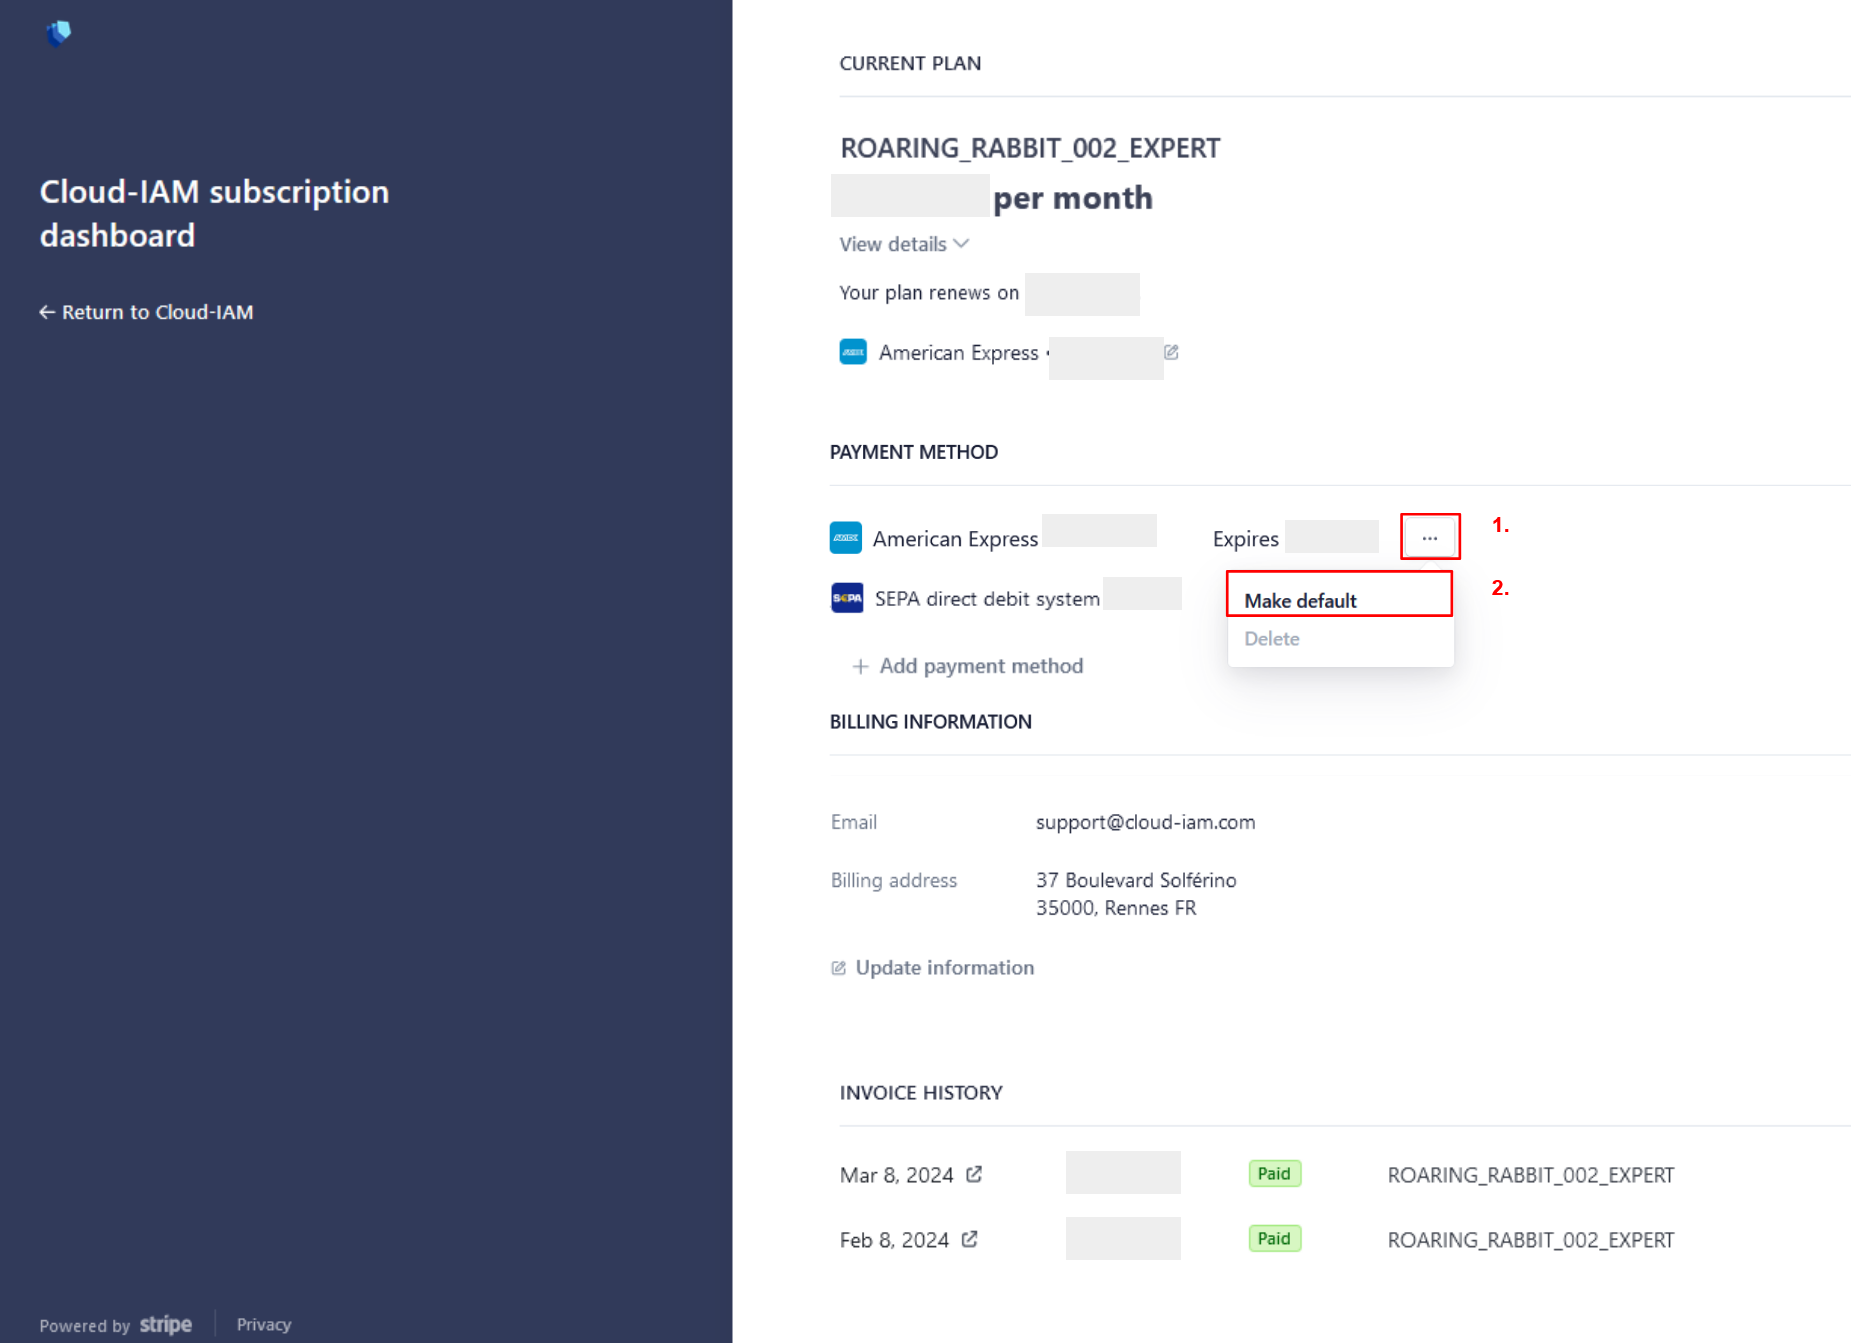Click the support@cloud-iam.com email text
The image size is (1851, 1343).
[1145, 822]
